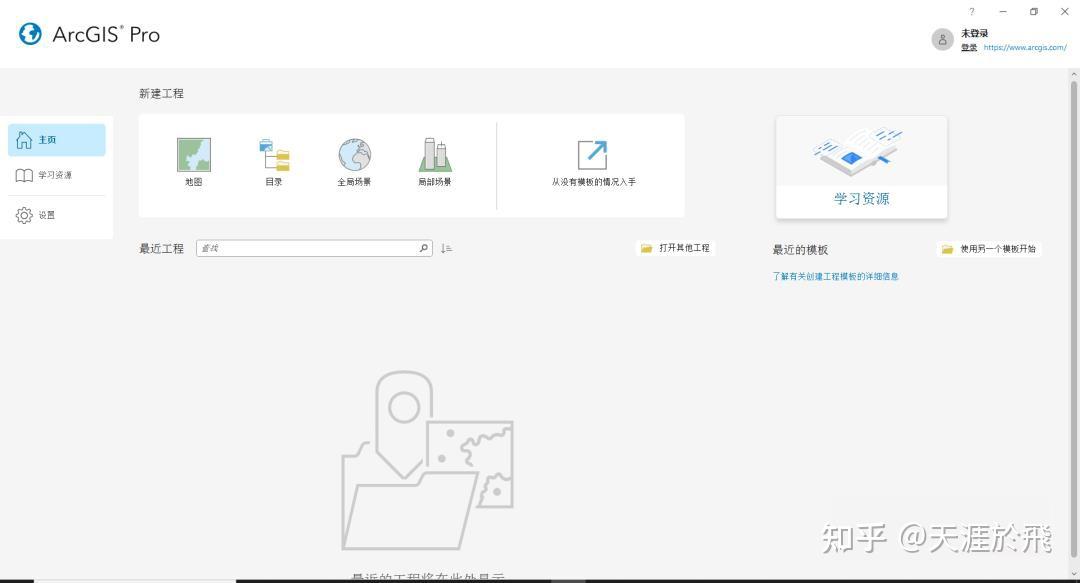Click the account avatar icon
The image size is (1080, 583).
[941, 39]
